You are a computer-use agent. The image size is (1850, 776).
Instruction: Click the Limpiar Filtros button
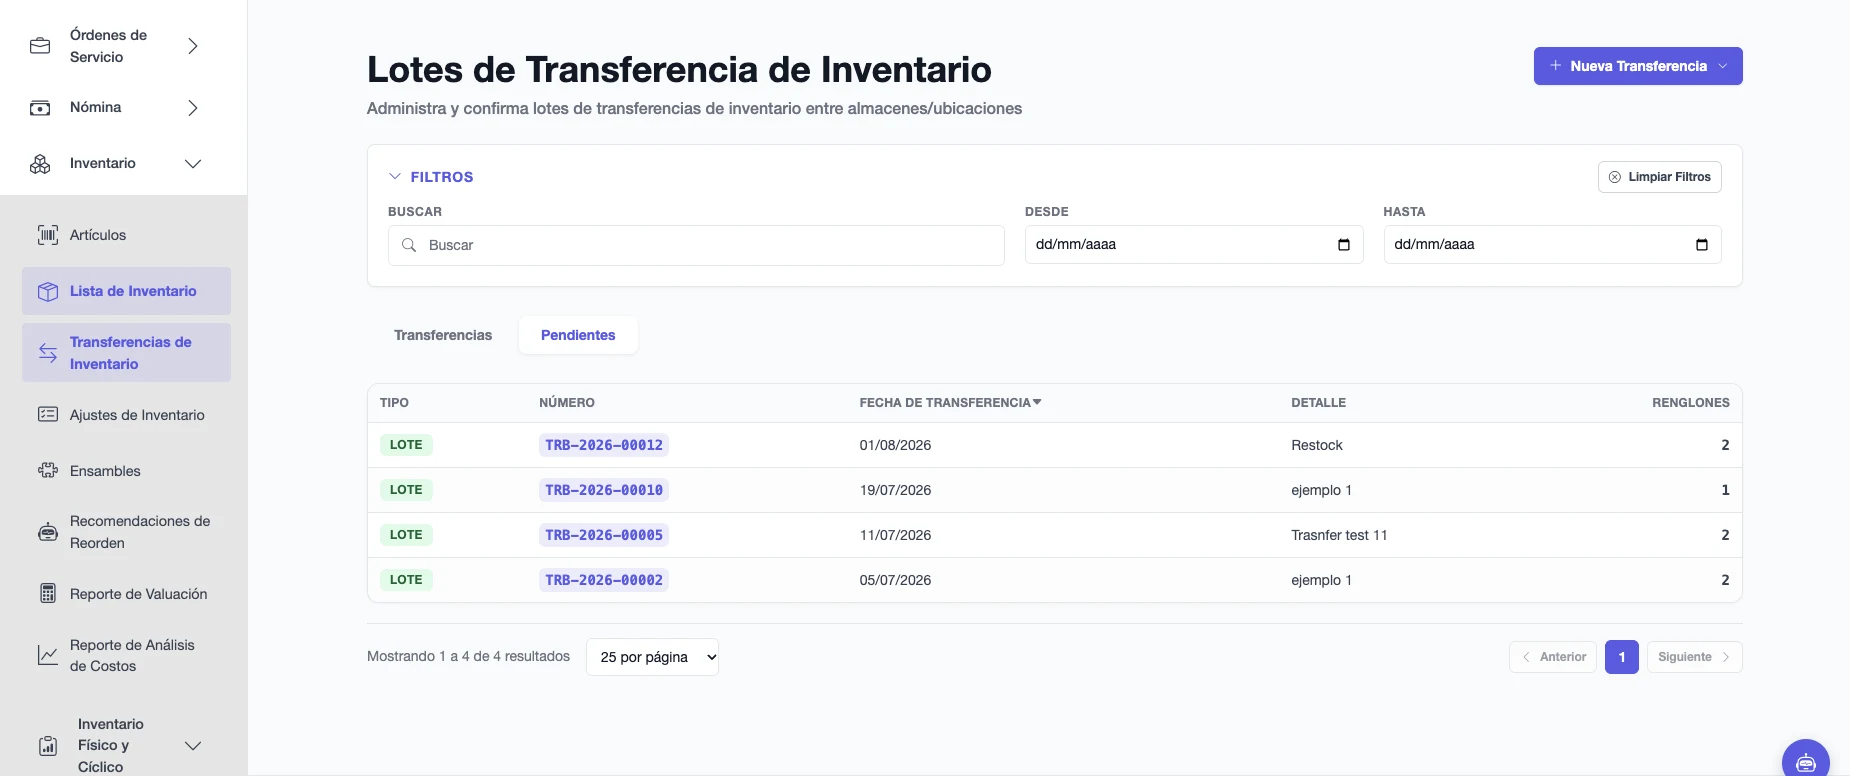coord(1660,177)
